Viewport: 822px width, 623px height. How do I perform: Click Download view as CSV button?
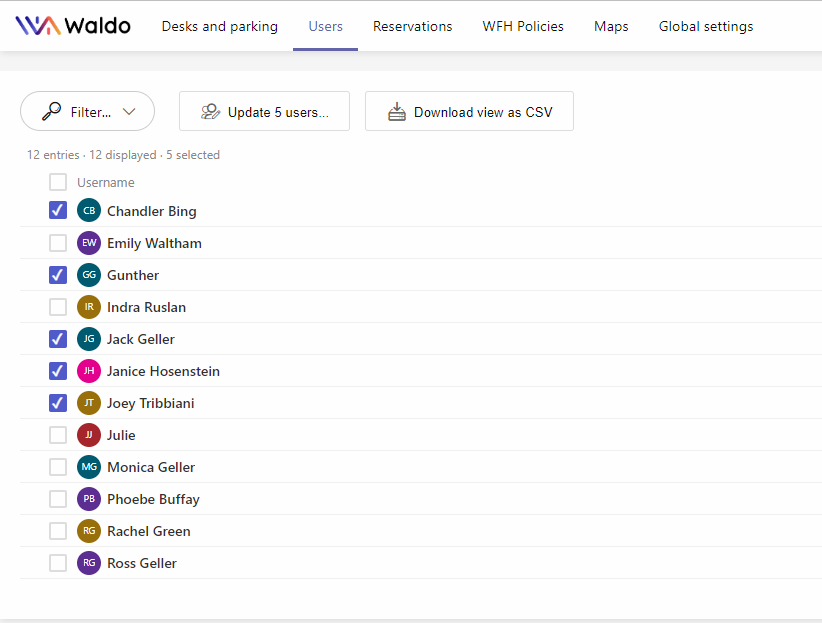click(x=469, y=111)
